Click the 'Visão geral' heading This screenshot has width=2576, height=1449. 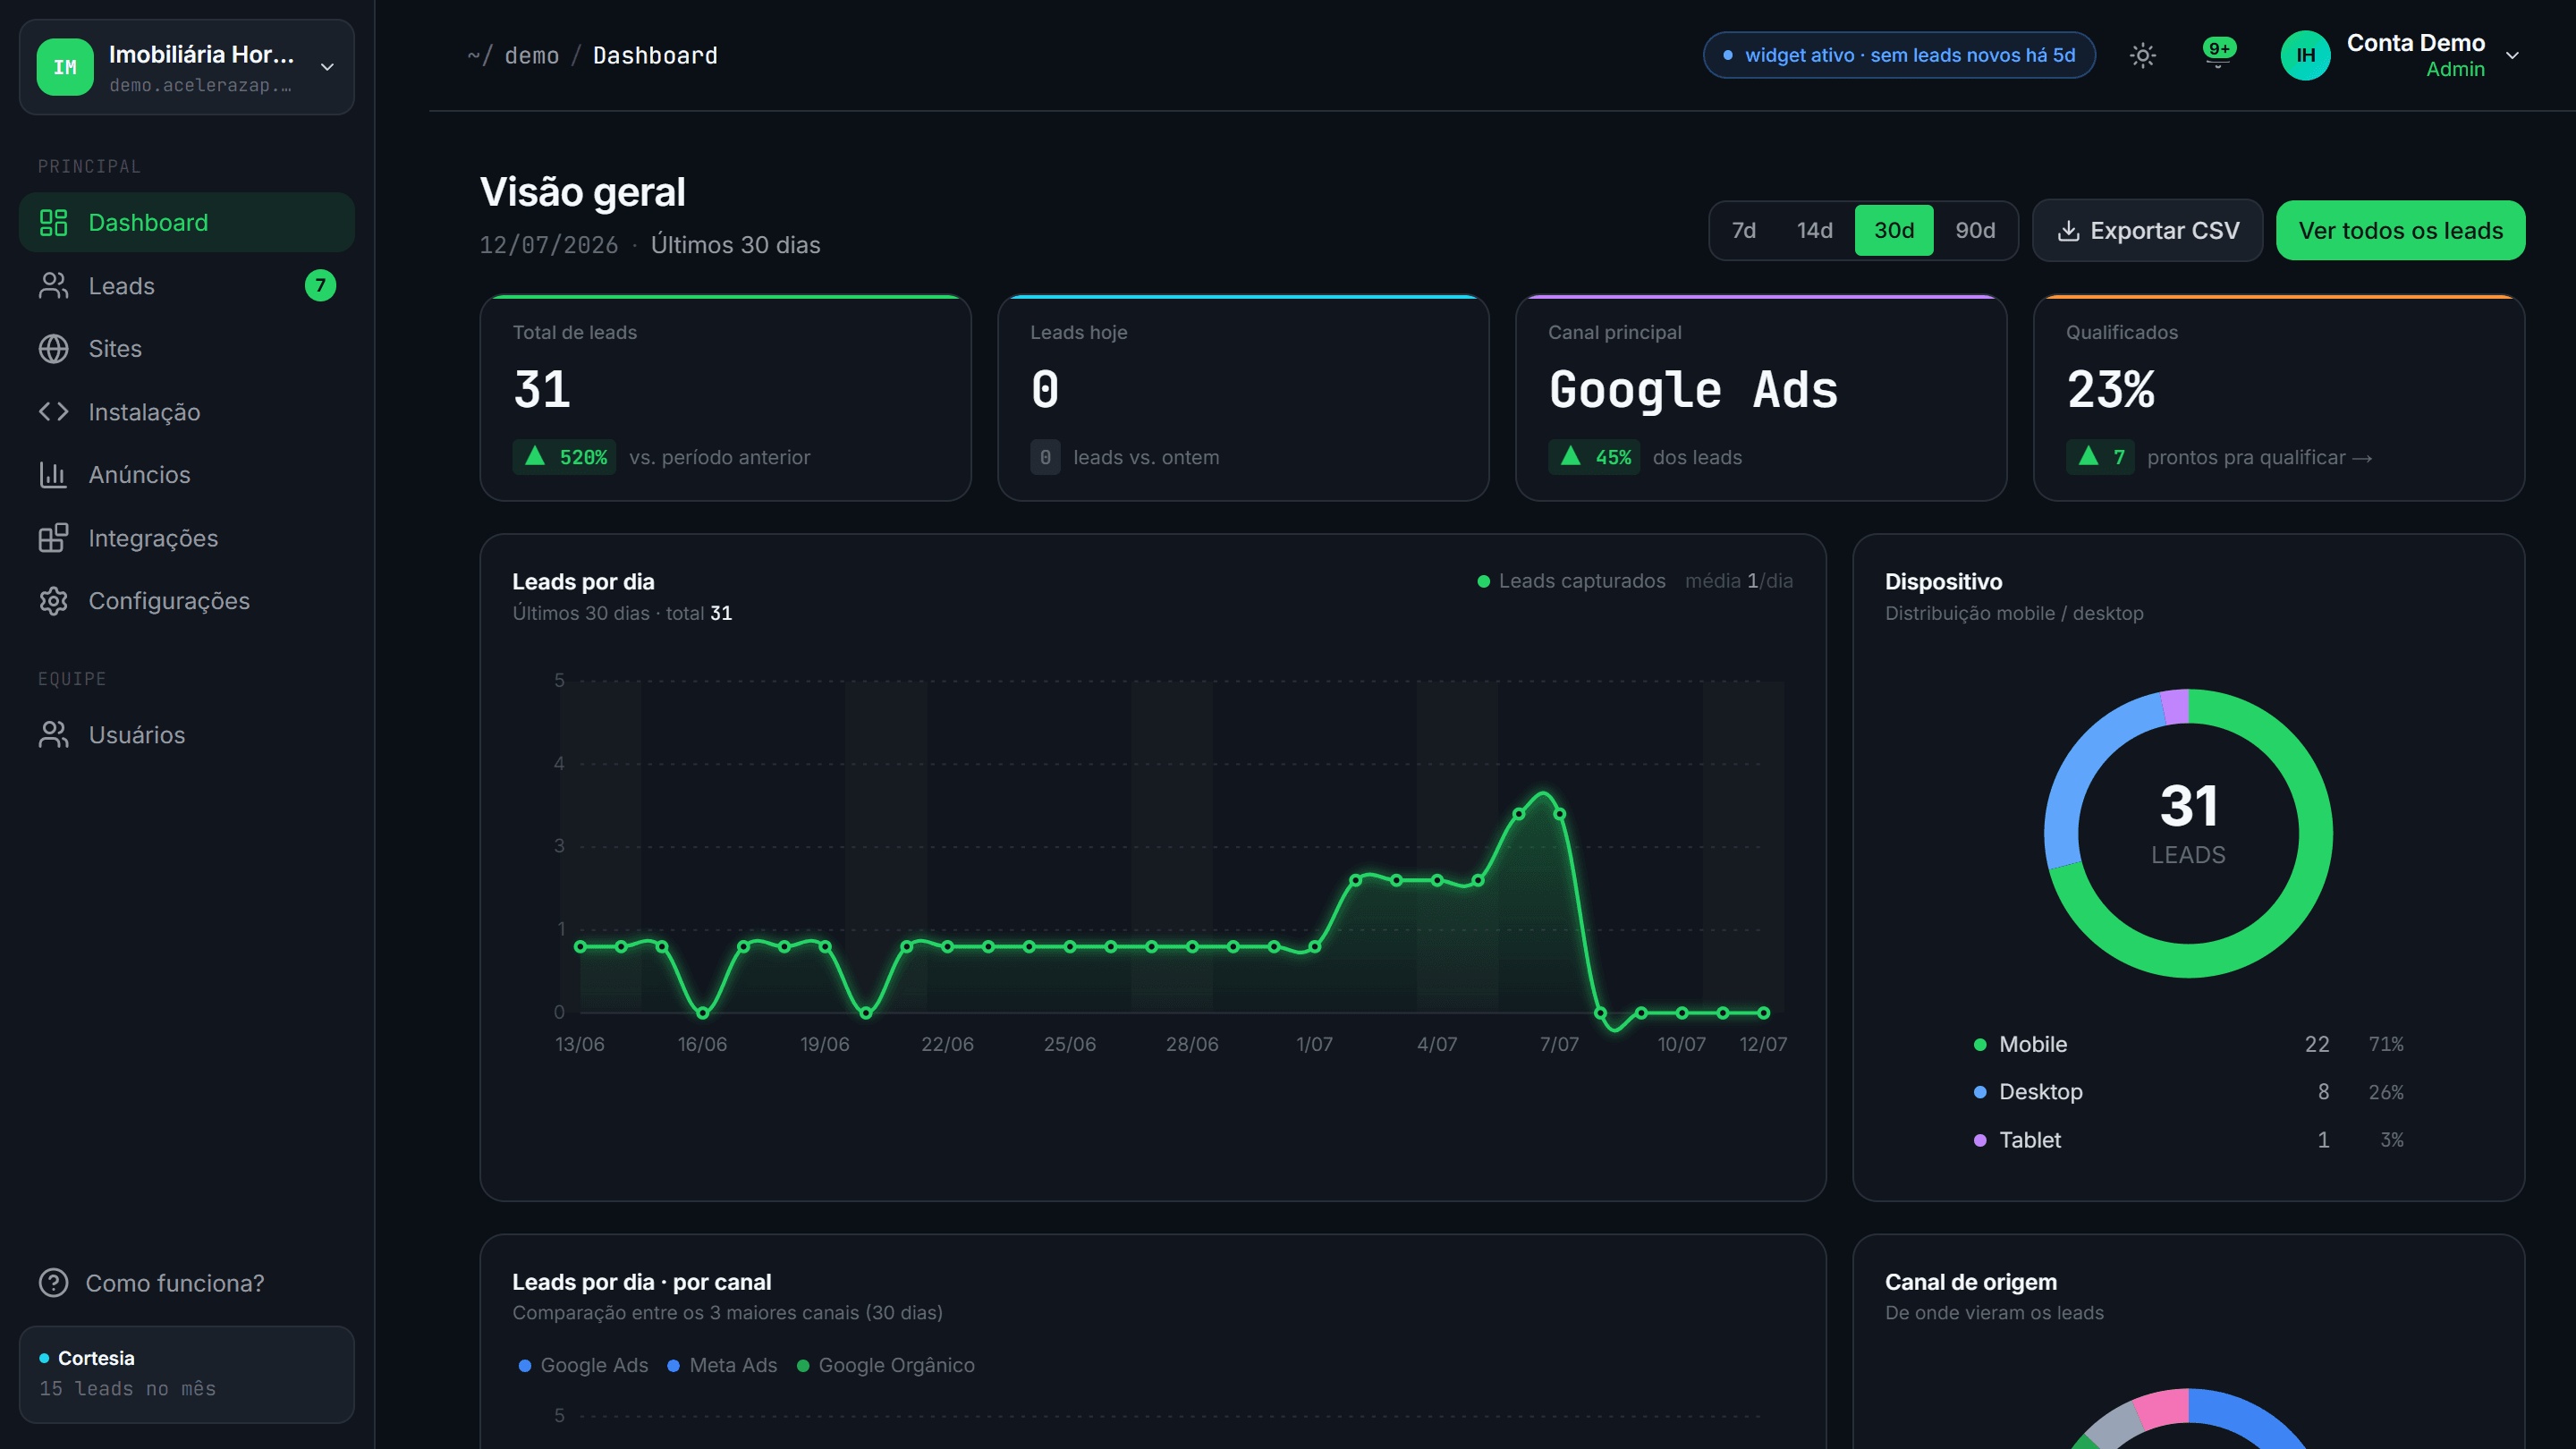pos(582,192)
